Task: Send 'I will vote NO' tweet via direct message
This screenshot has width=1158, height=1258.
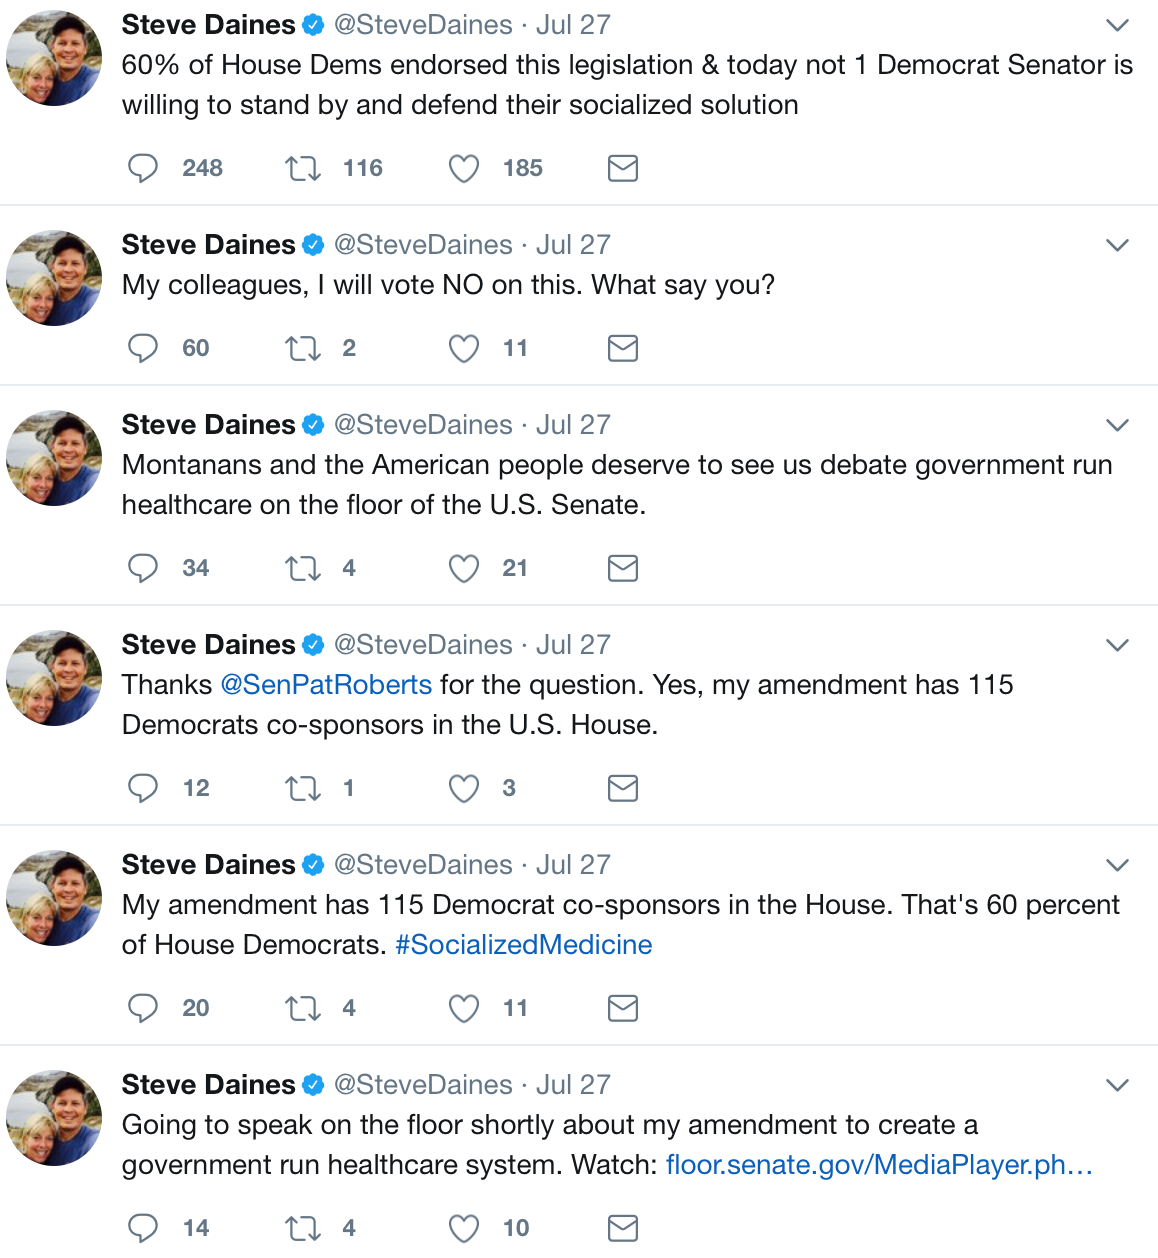Action: point(622,348)
